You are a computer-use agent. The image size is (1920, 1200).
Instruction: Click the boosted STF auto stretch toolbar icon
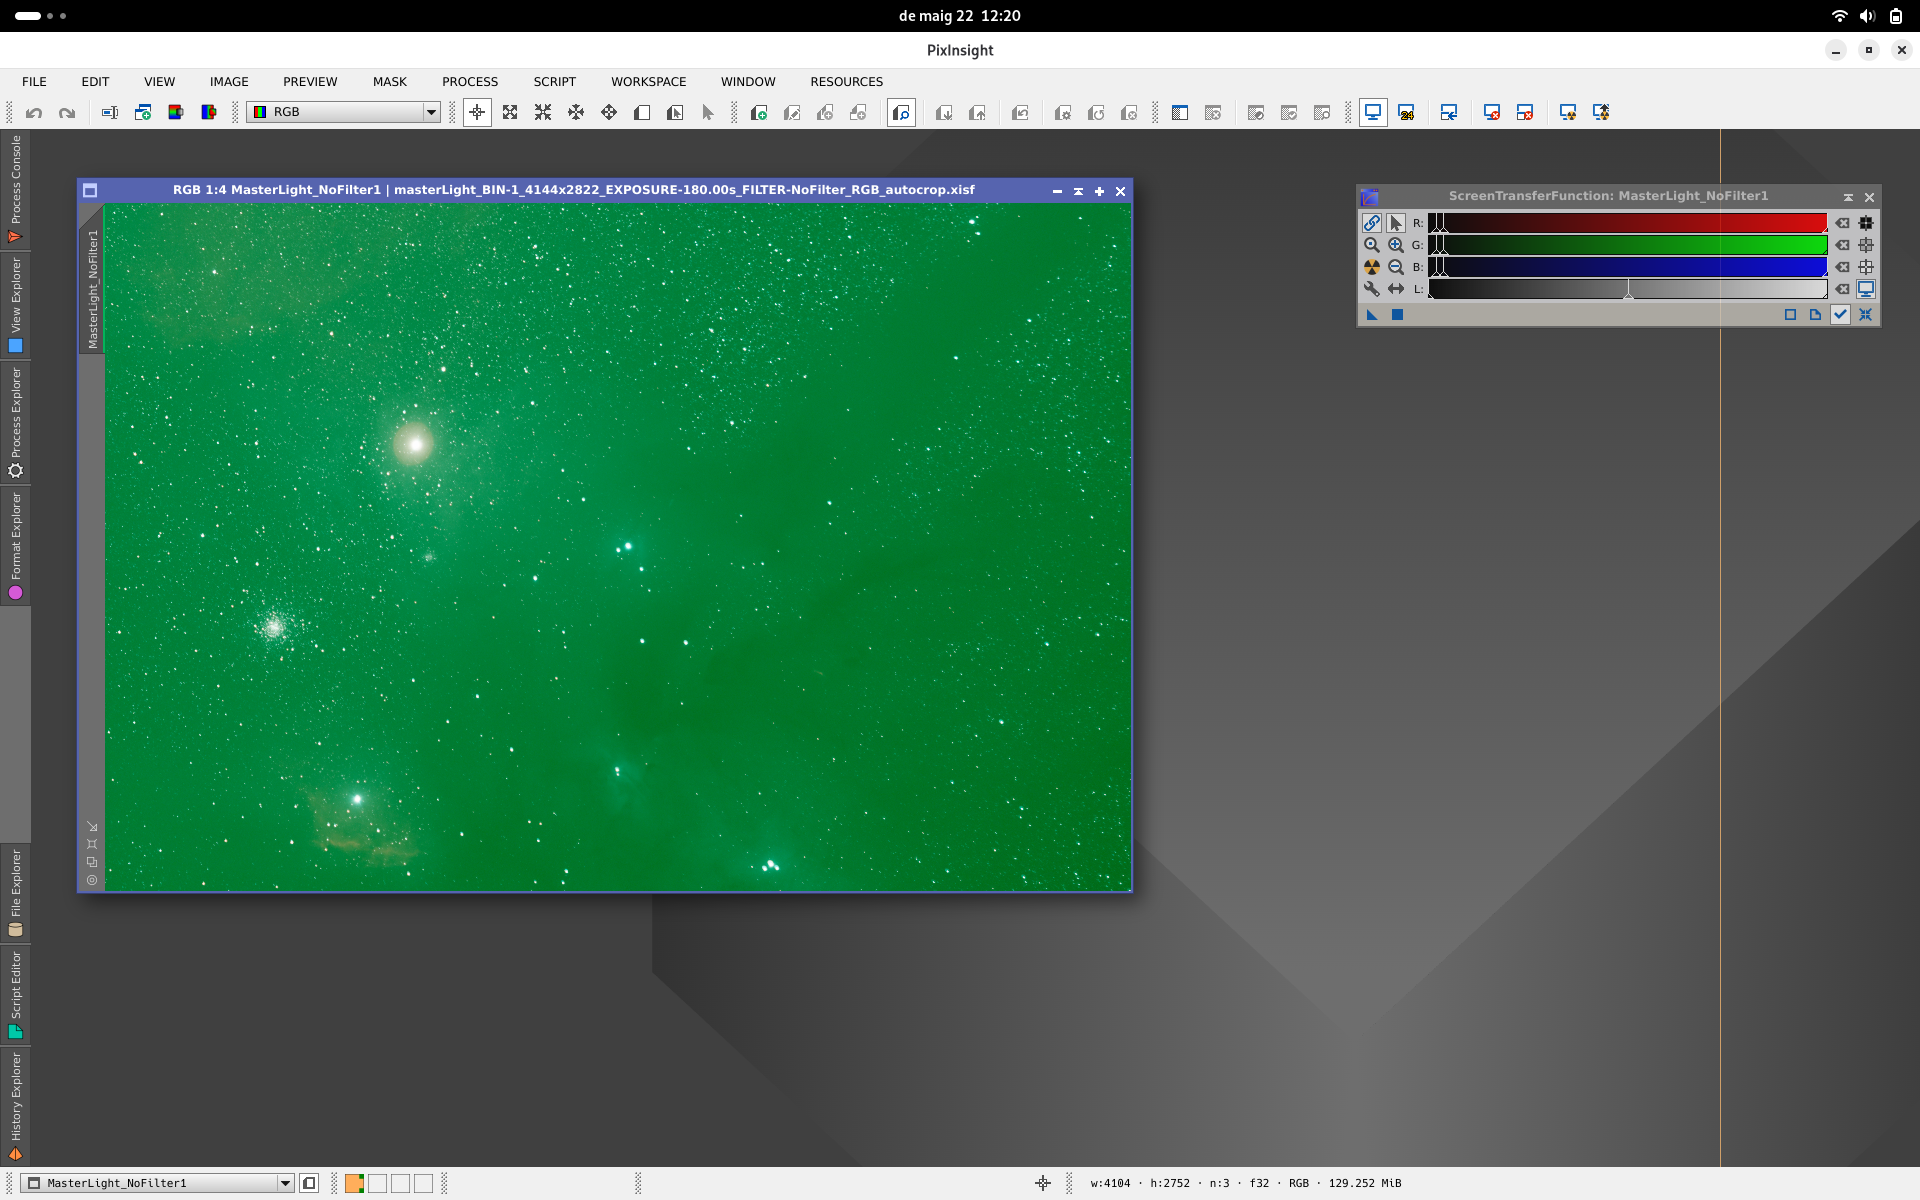[x=1601, y=113]
